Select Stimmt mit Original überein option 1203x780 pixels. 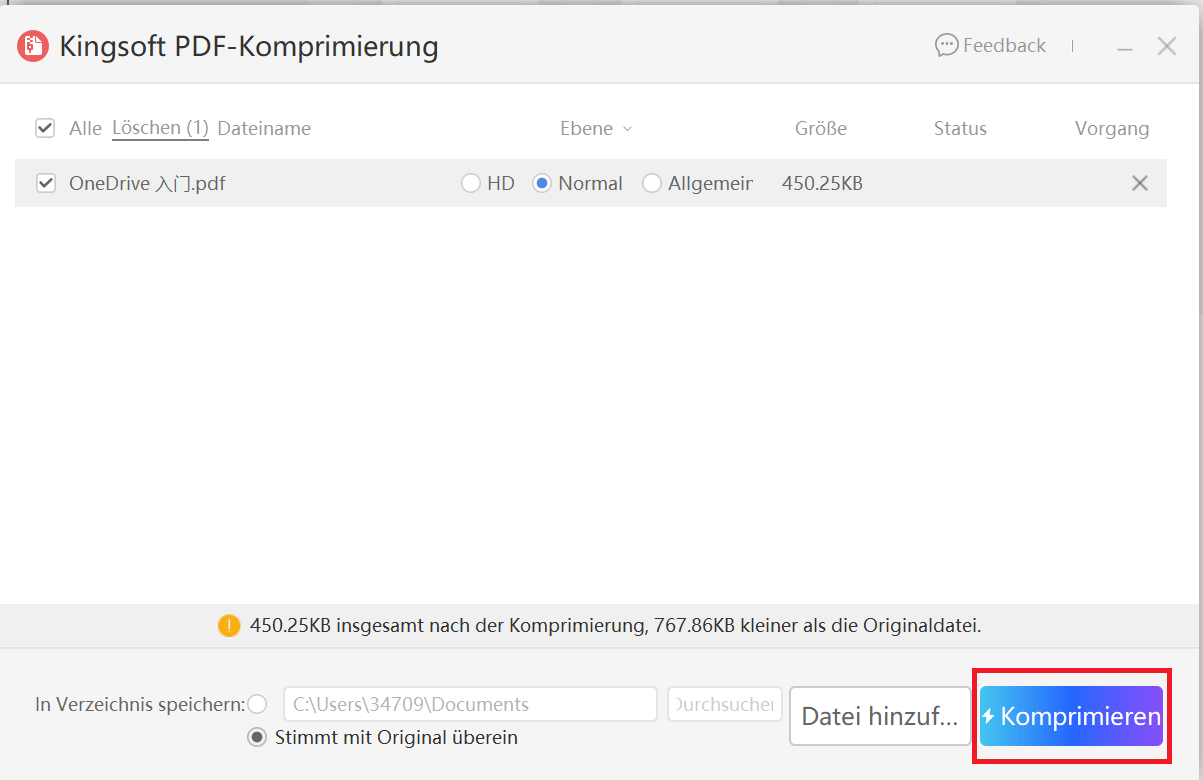[258, 738]
